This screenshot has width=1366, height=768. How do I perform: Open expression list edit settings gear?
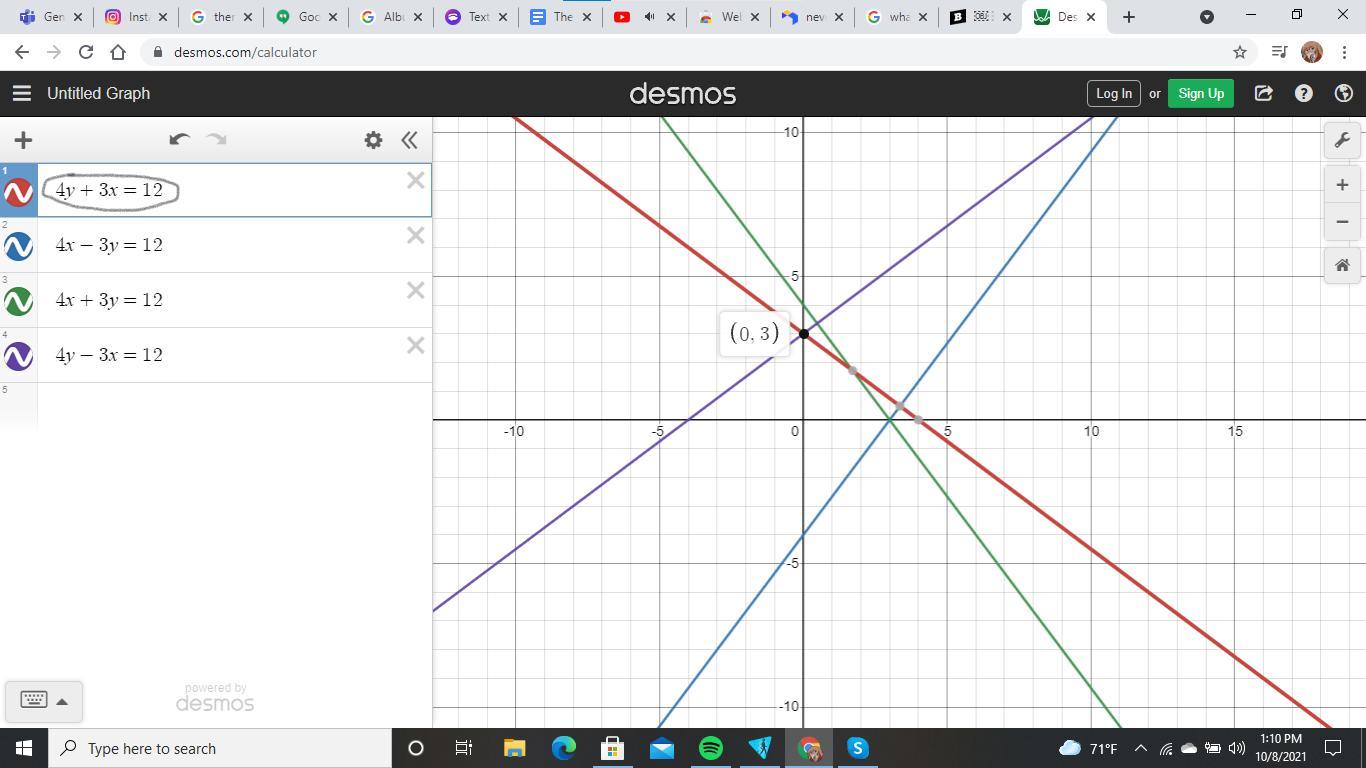coord(373,140)
